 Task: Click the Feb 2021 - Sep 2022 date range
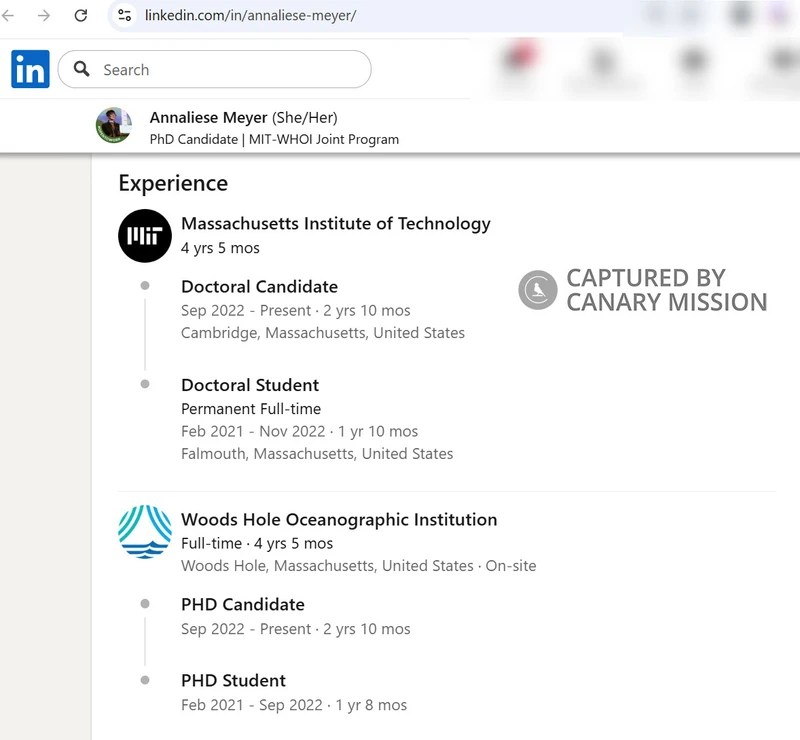pyautogui.click(x=252, y=705)
